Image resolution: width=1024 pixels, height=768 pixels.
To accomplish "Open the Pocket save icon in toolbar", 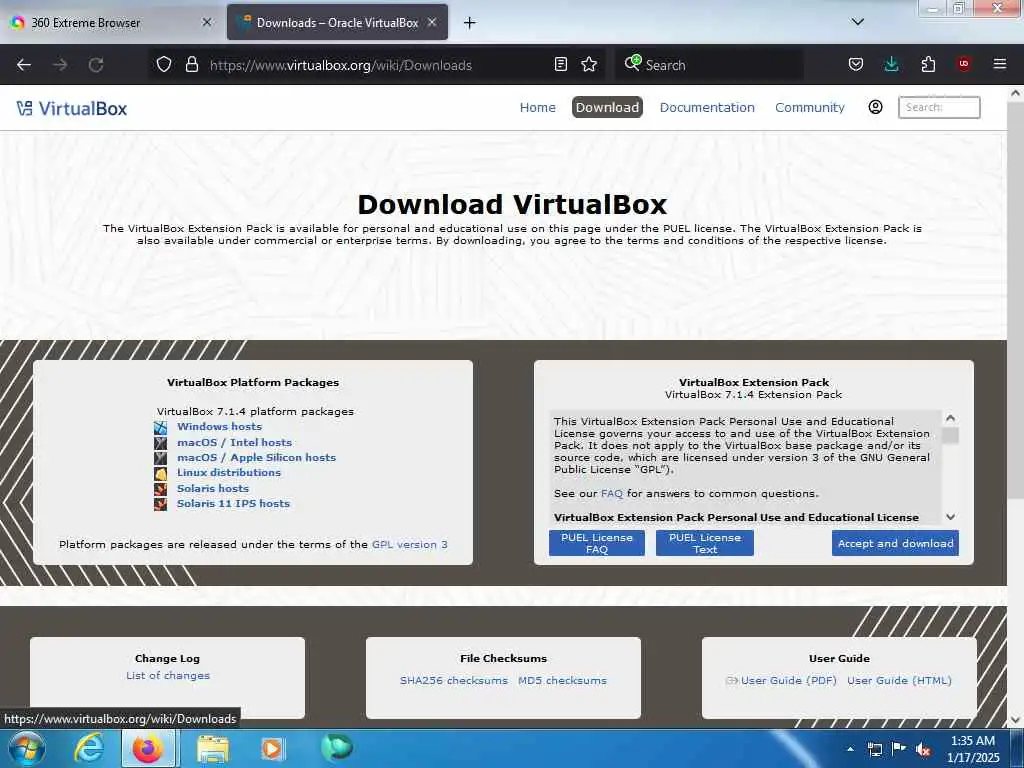I will [x=856, y=64].
